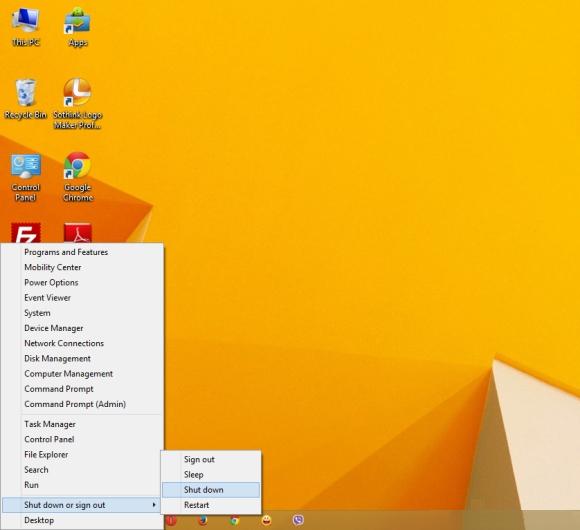Open File Explorer from the menu

(x=82, y=455)
